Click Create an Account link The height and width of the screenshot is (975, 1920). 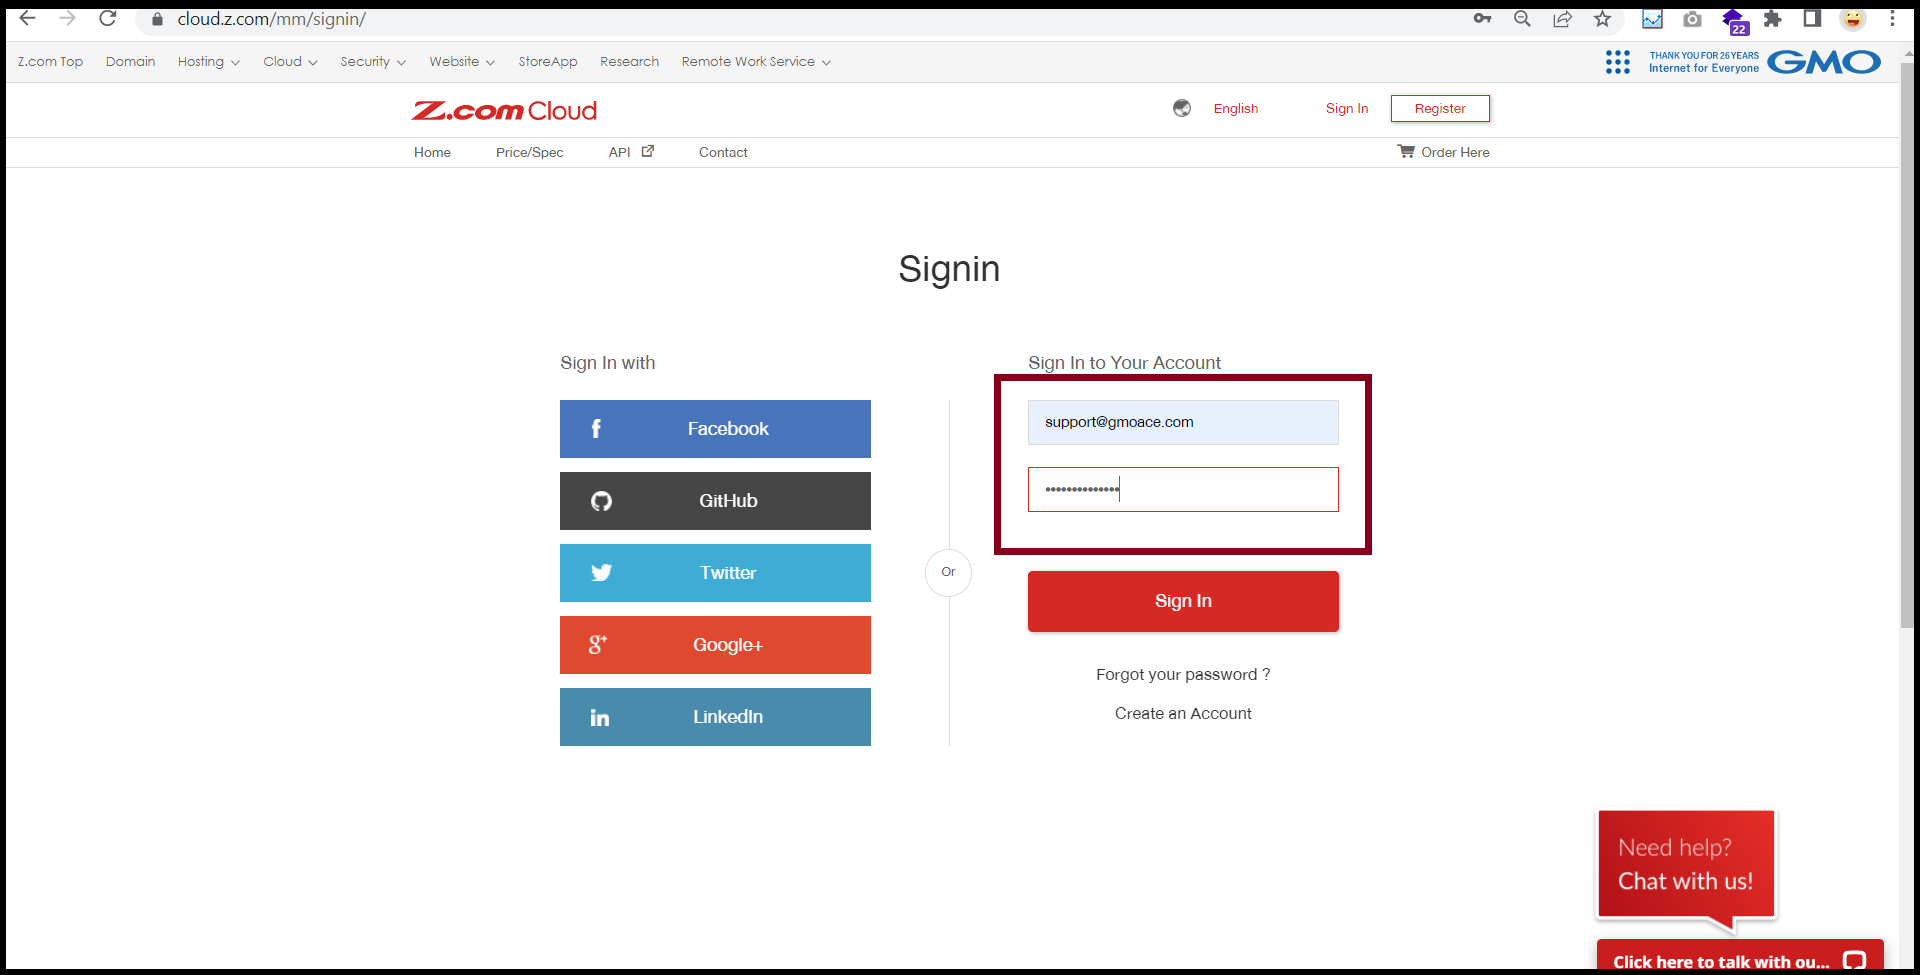point(1183,714)
